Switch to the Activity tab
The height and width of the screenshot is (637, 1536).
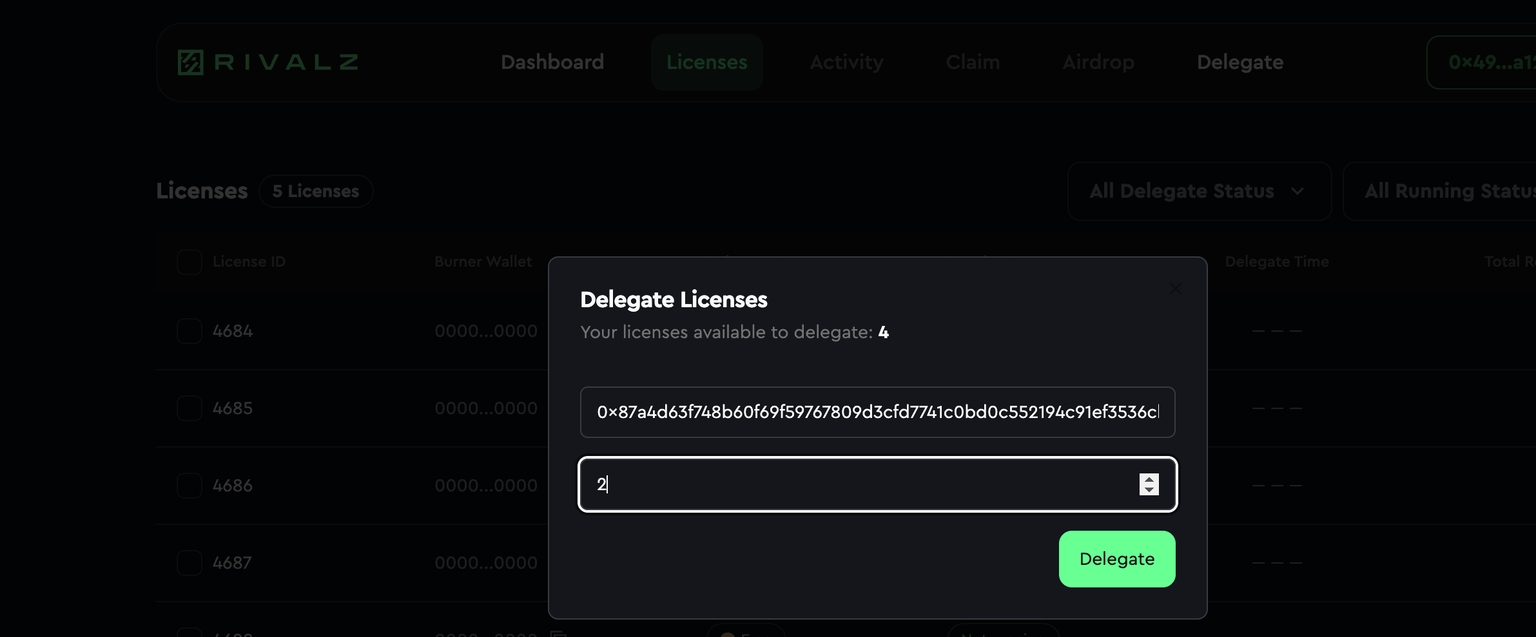coord(846,62)
